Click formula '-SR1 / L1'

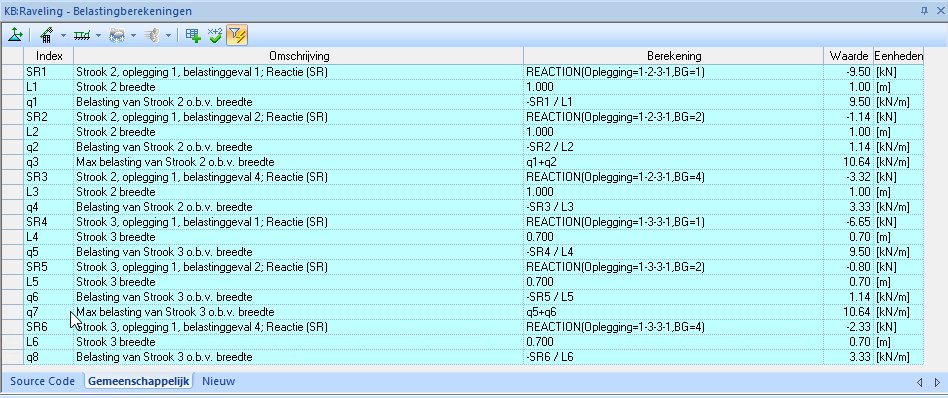550,102
